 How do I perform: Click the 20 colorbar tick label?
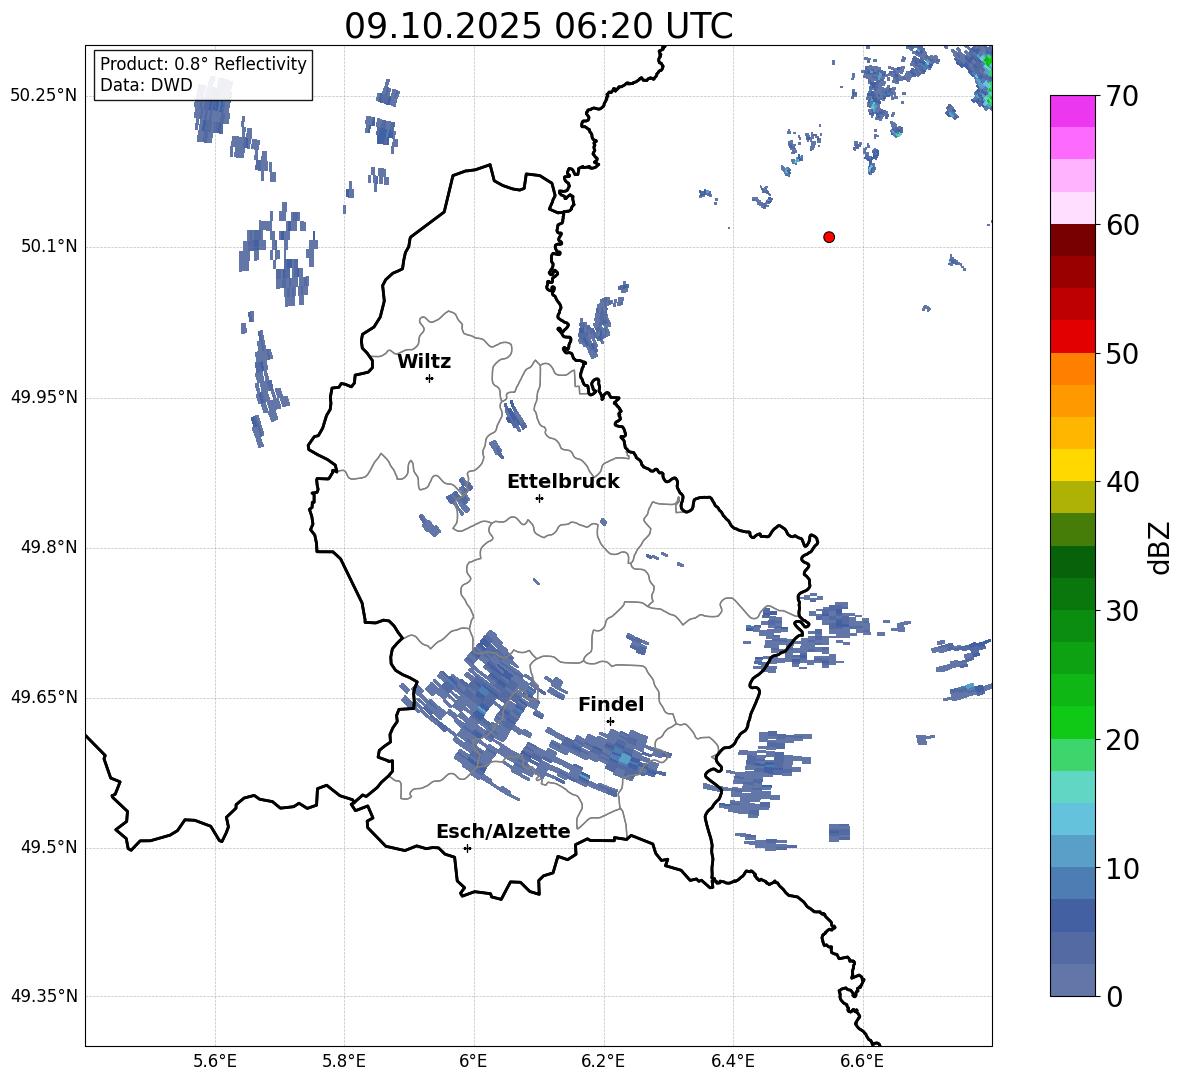[1121, 740]
